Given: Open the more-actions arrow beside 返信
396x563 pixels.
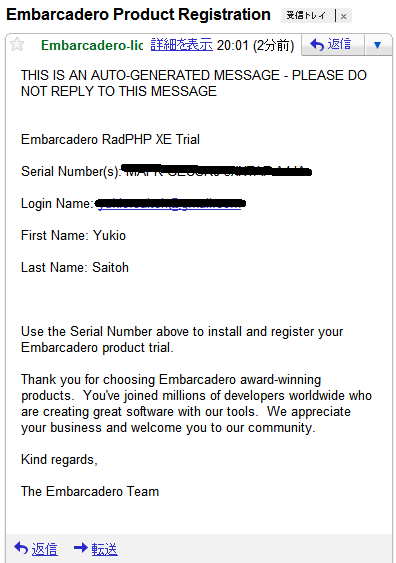Looking at the screenshot, I should point(377,45).
